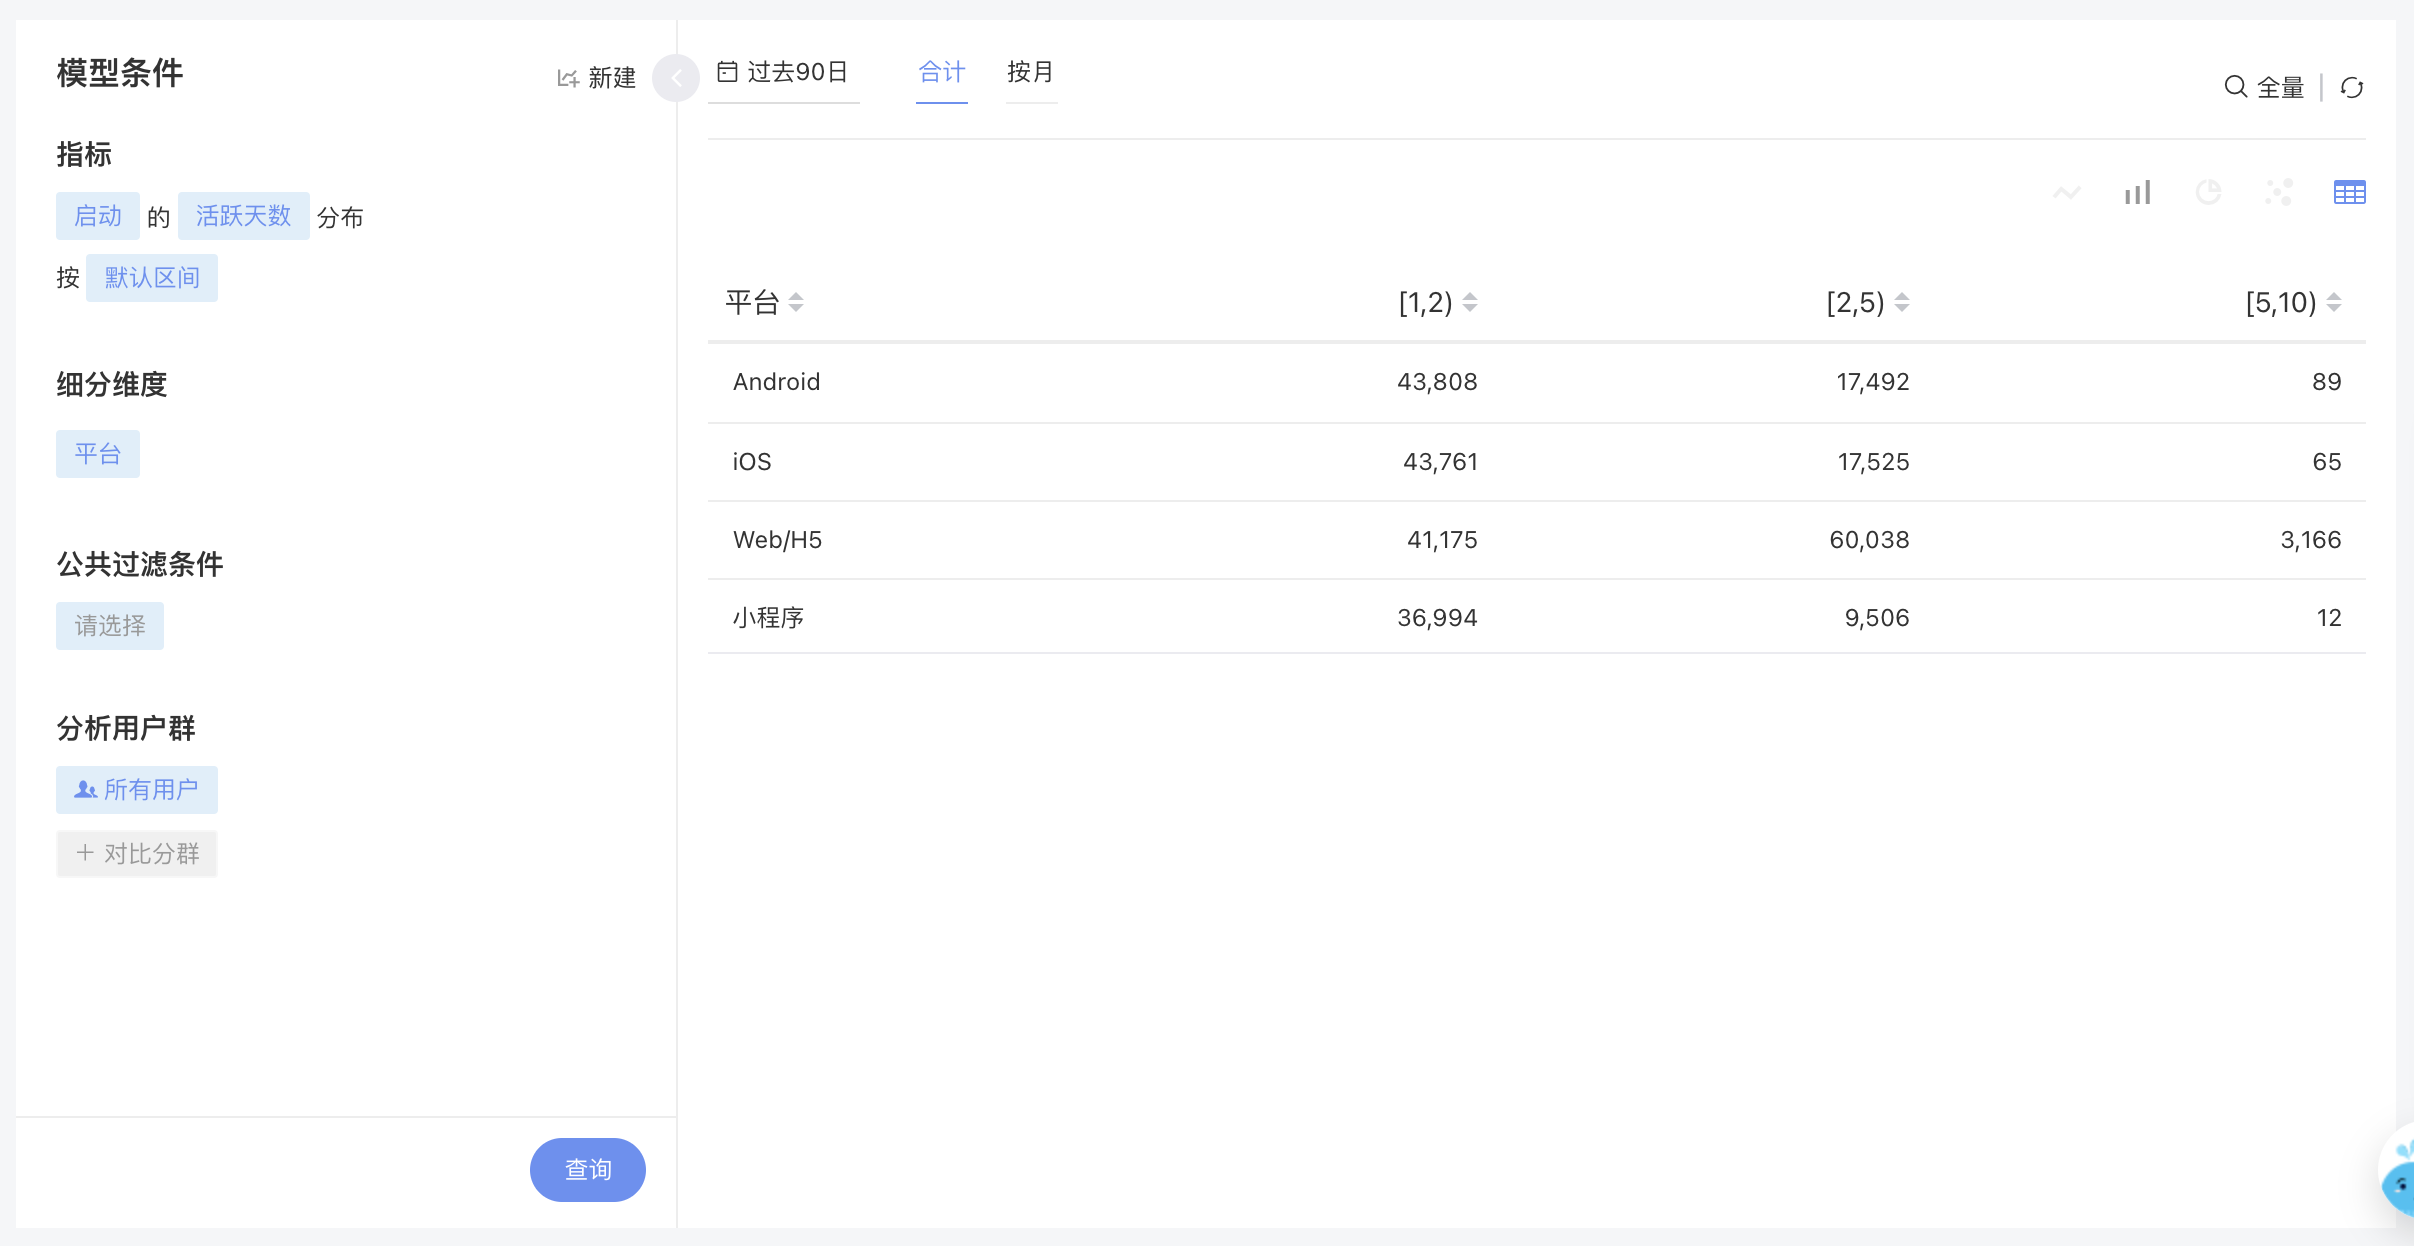Screen dimensions: 2414x1246
Task: Click the value 17,525
Action: point(1873,462)
